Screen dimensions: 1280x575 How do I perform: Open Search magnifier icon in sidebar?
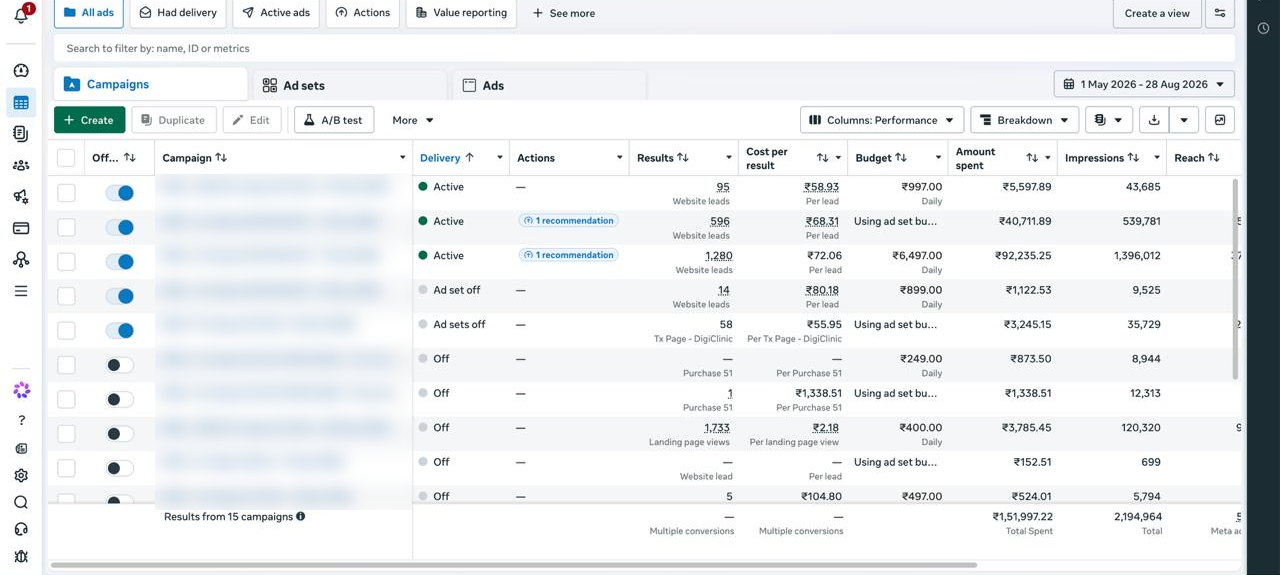coord(21,503)
